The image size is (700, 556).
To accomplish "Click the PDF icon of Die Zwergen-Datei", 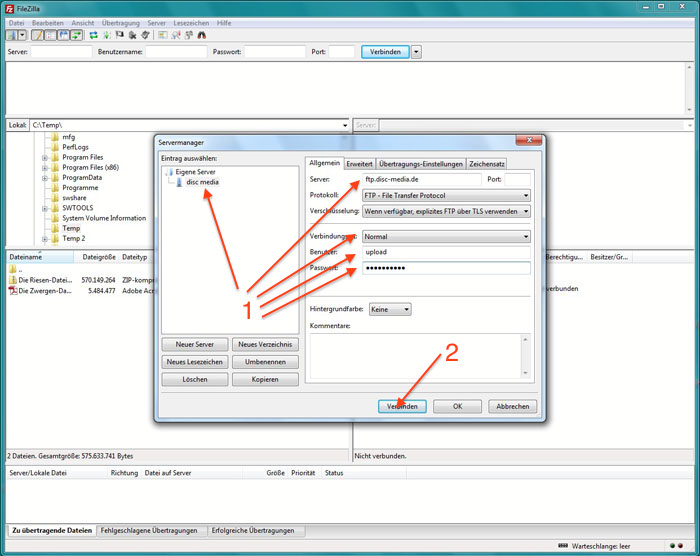I will click(x=12, y=291).
